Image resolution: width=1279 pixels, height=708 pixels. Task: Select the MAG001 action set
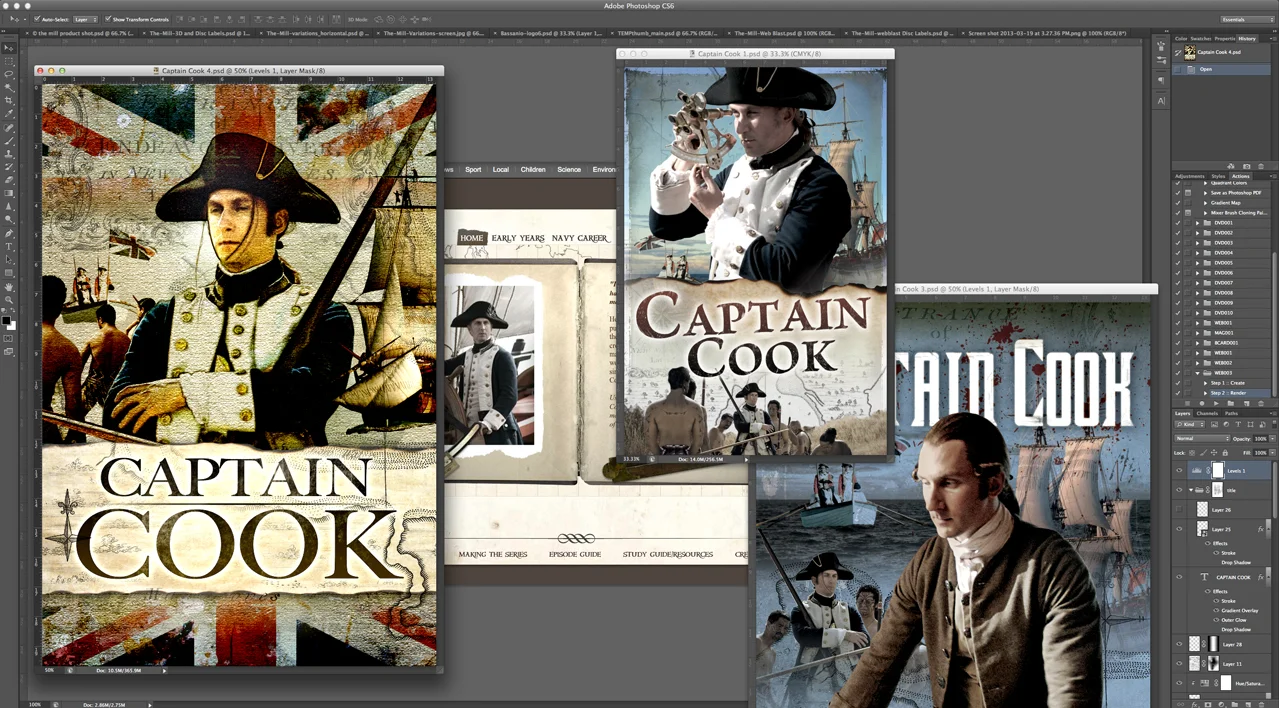point(1222,333)
